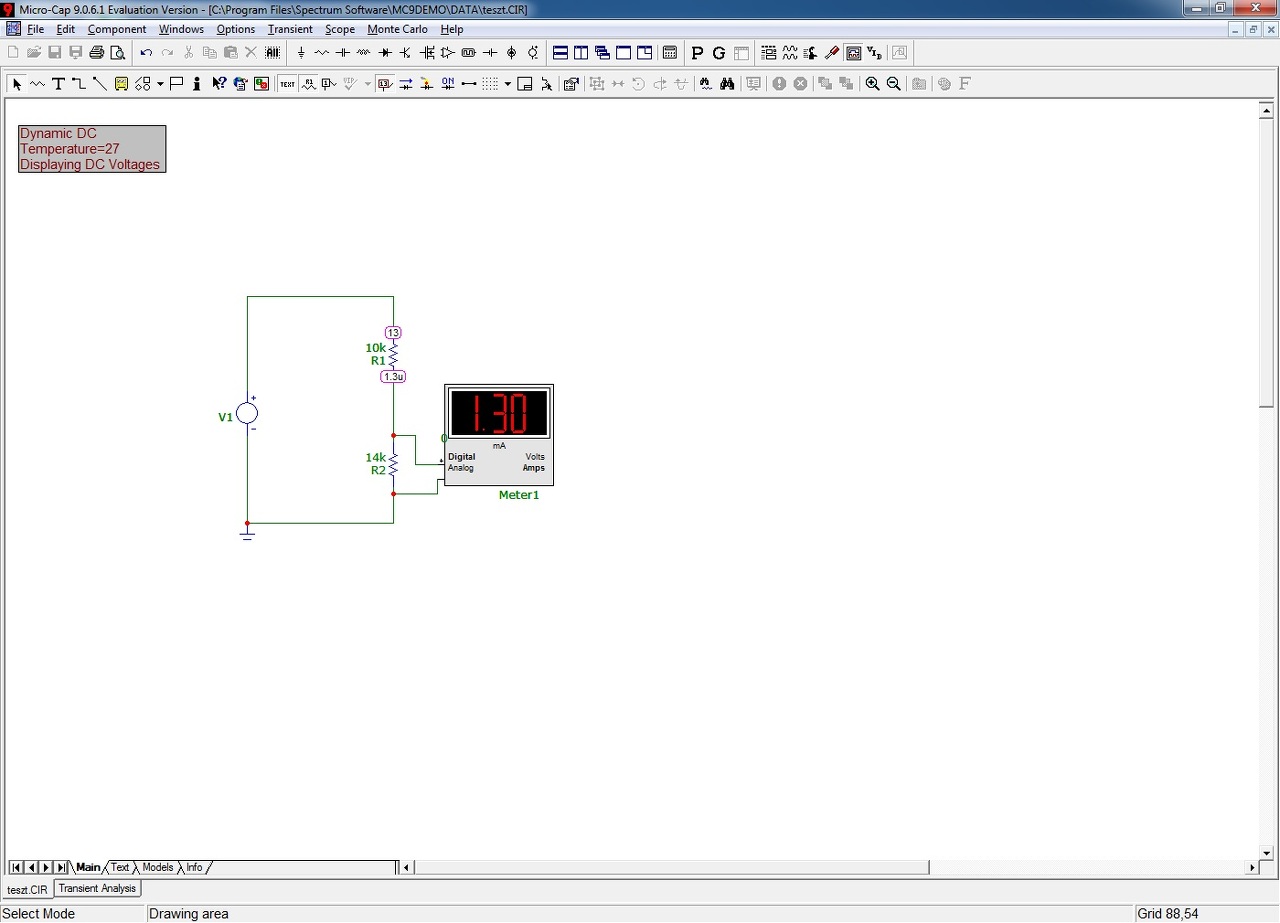The width and height of the screenshot is (1280, 923).
Task: Select the R1 resistor label
Action: (378, 361)
